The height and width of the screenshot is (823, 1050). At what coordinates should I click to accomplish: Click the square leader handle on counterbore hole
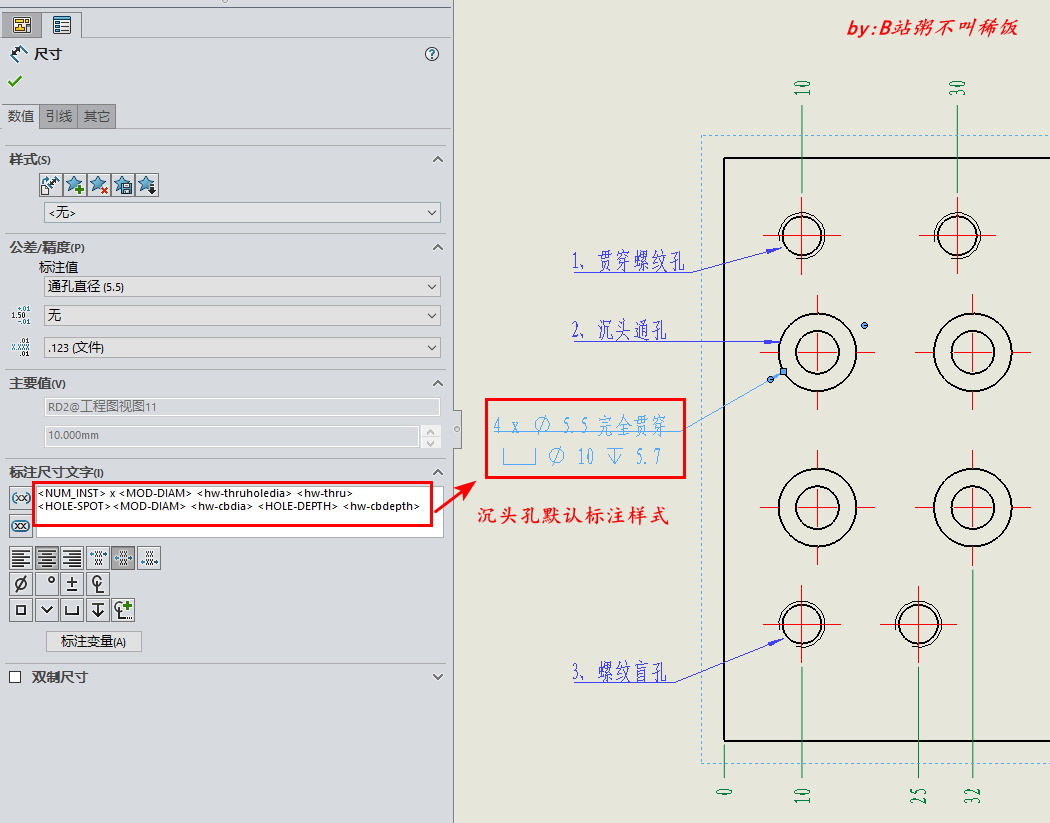783,372
